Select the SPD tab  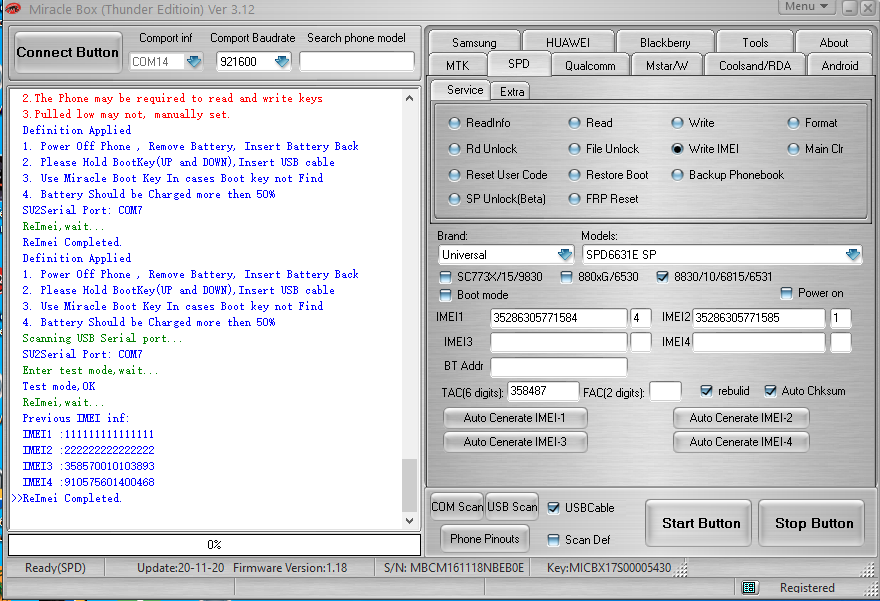519,64
